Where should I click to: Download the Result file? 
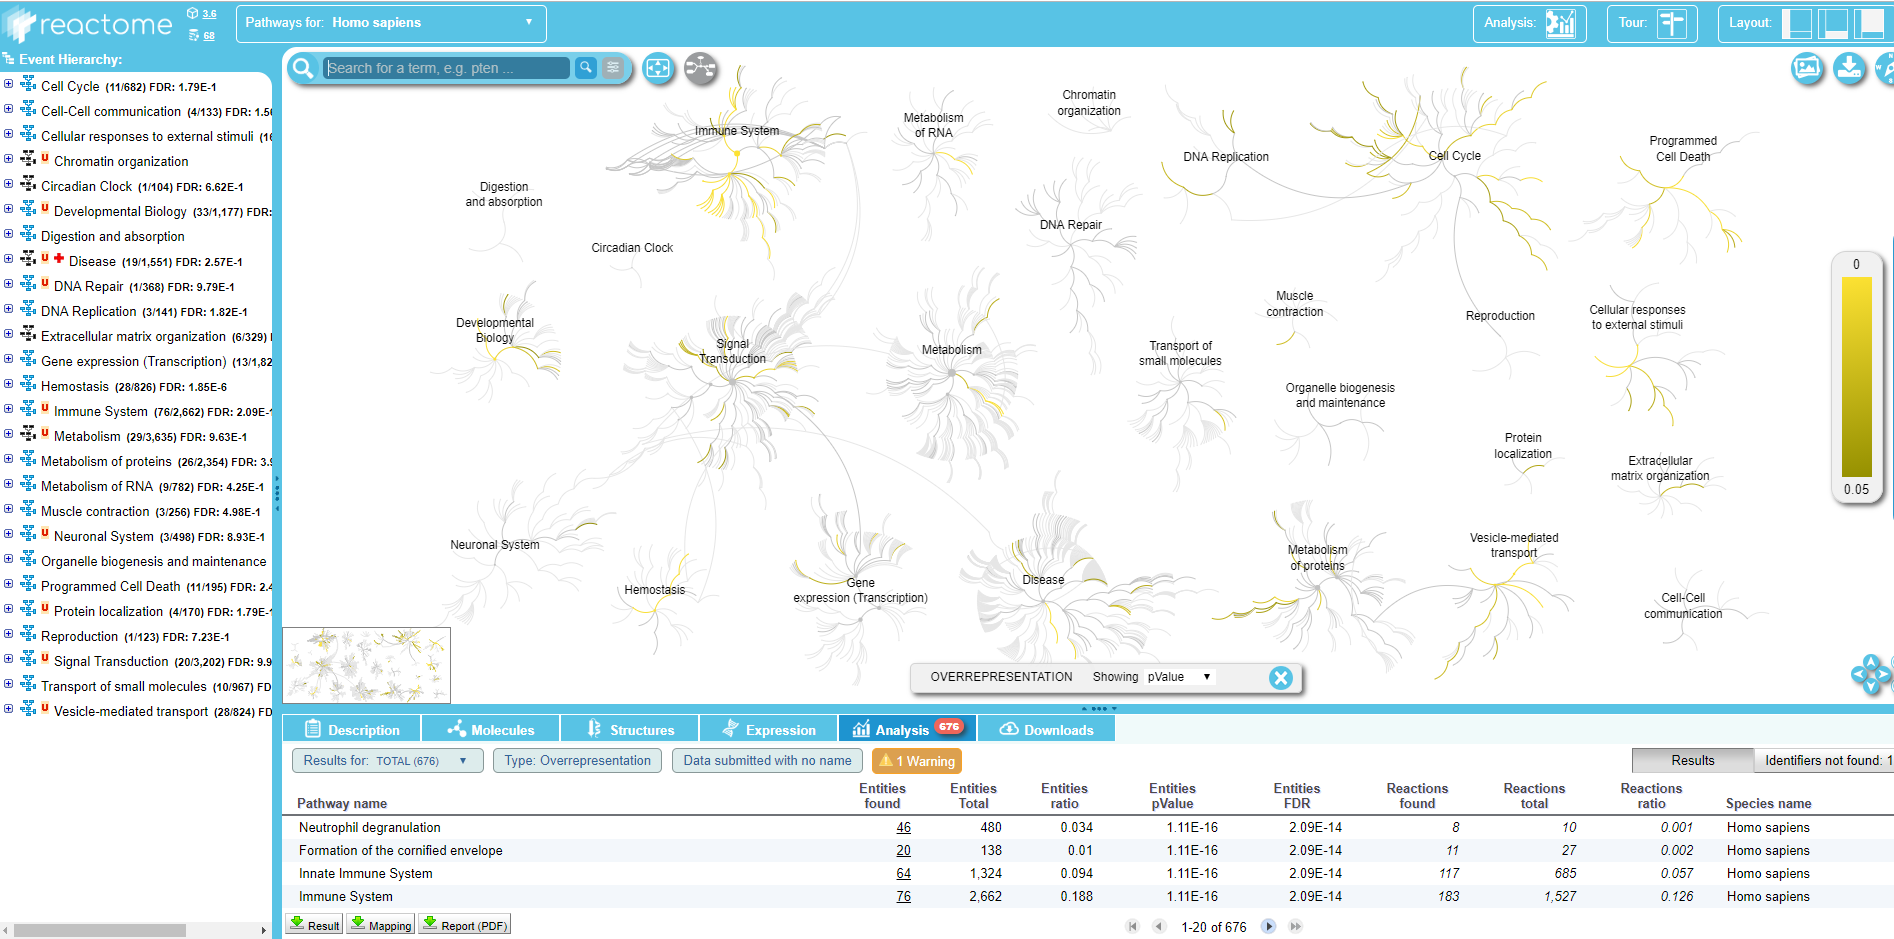tap(315, 924)
